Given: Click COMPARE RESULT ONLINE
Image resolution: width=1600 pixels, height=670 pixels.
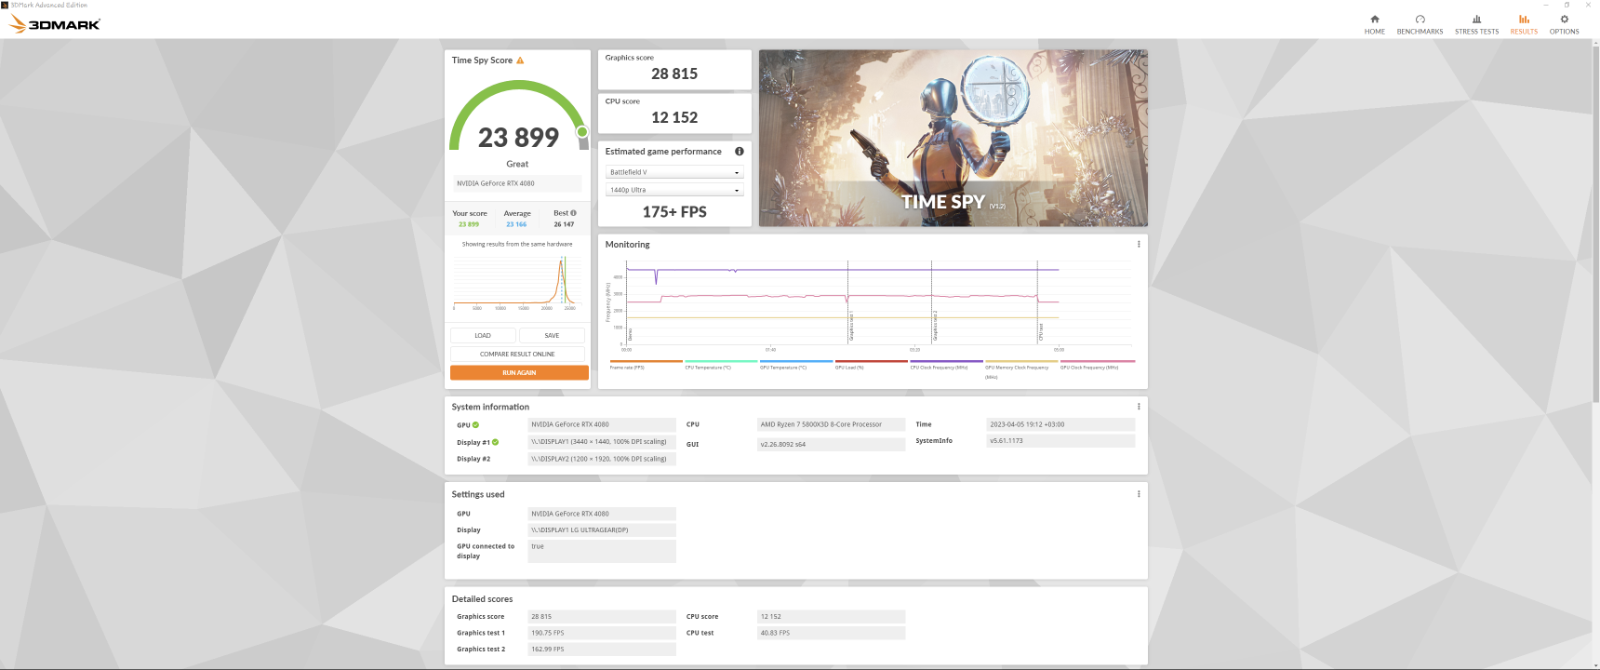Looking at the screenshot, I should point(517,354).
